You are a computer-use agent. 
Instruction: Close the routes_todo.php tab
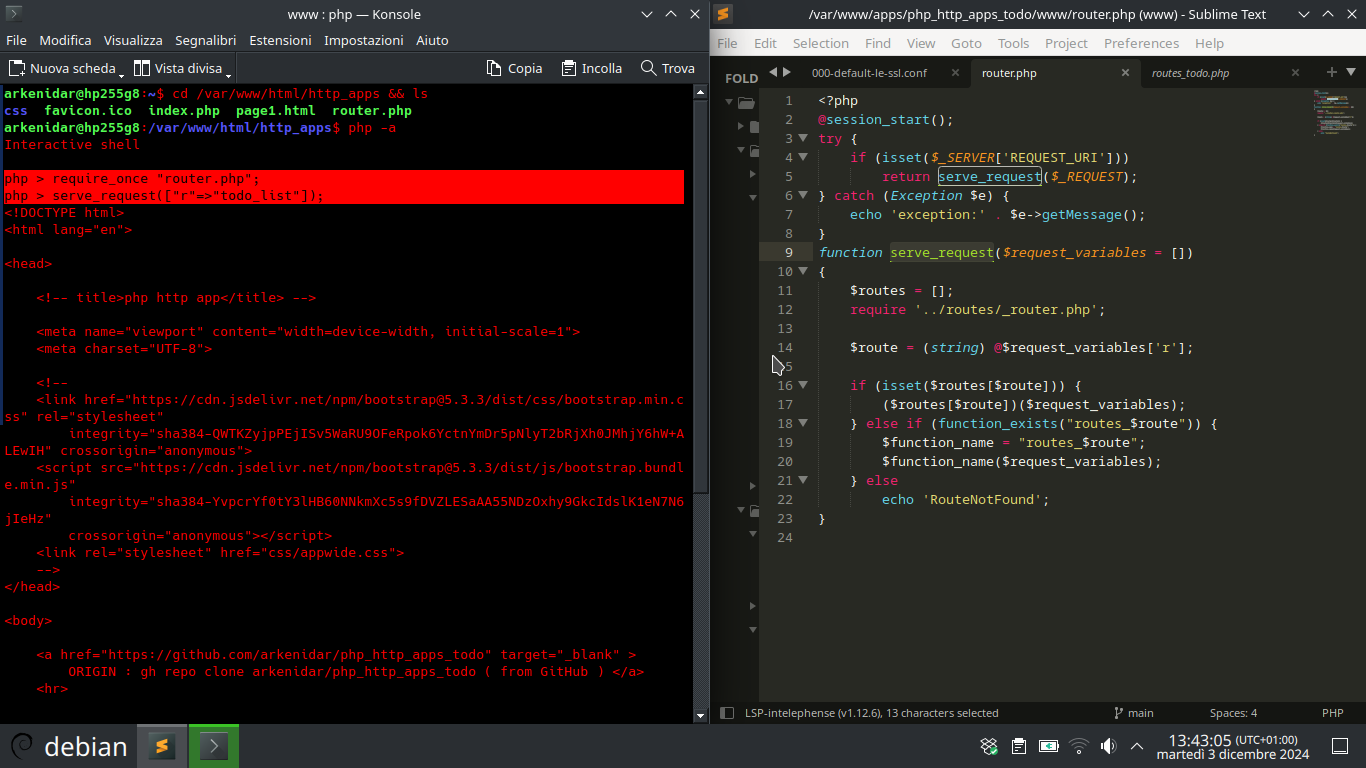(1295, 73)
